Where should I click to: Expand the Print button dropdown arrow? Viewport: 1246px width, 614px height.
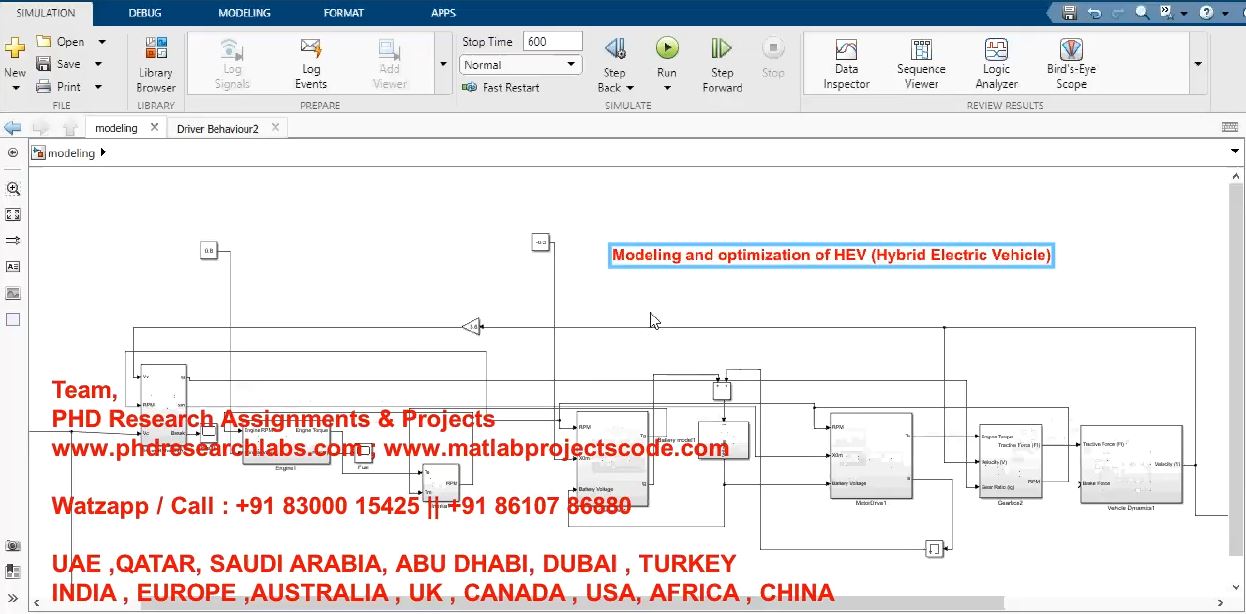click(98, 87)
